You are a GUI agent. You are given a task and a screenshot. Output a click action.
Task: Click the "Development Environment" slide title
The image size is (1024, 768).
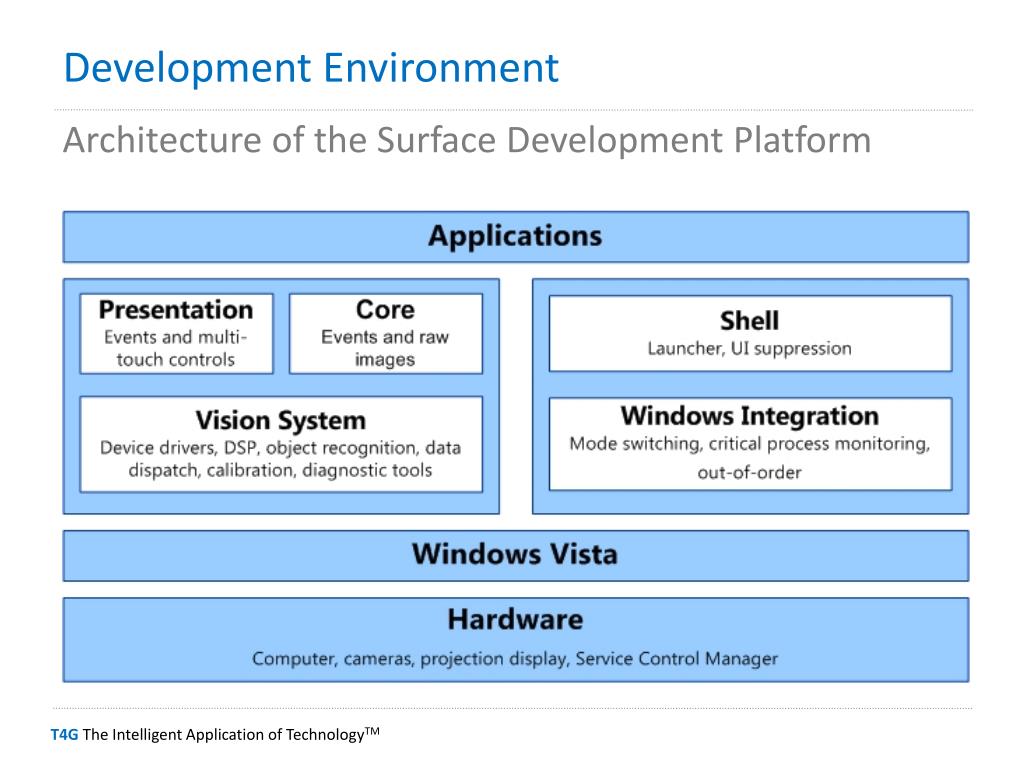coord(311,68)
